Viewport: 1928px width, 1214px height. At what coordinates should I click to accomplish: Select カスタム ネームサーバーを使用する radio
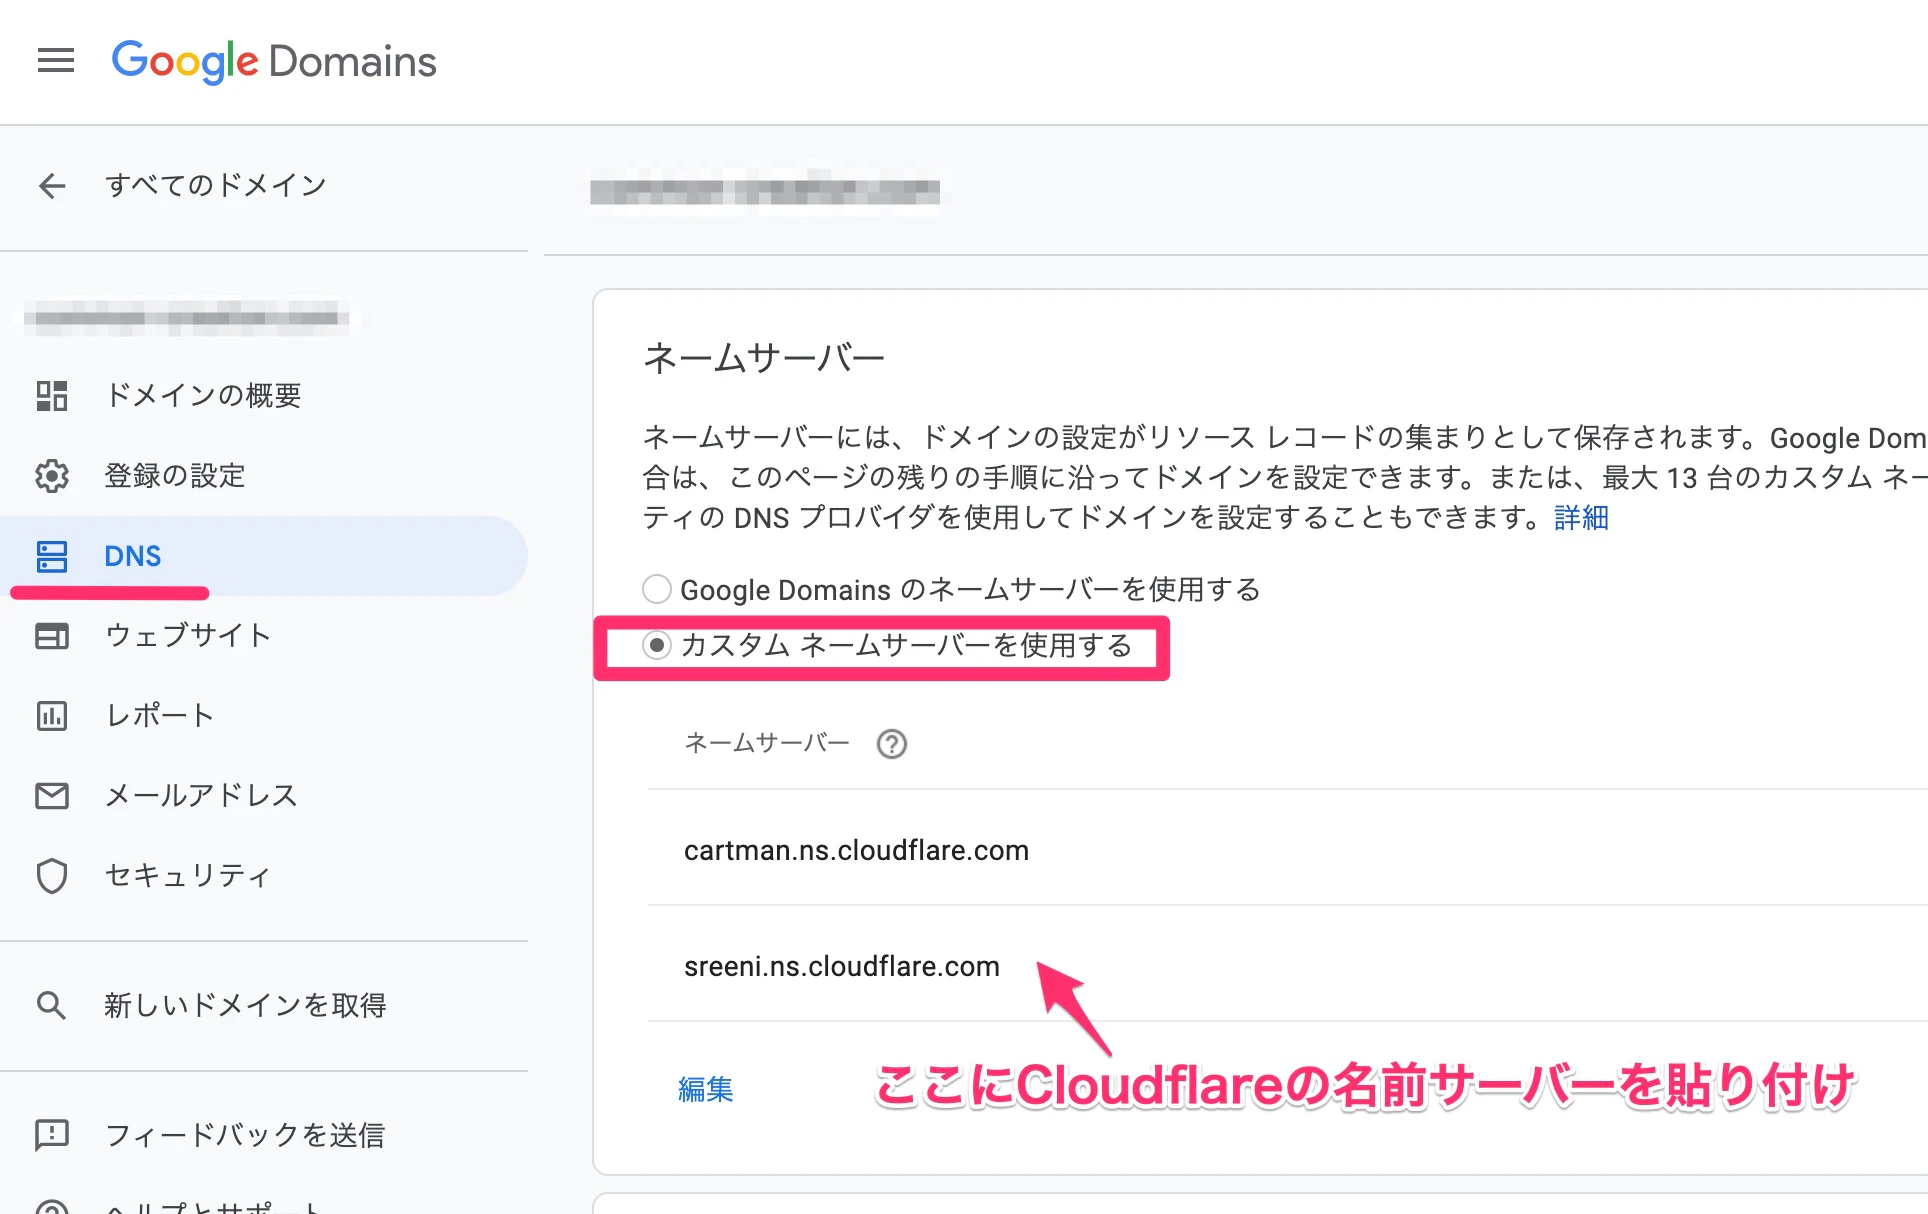click(657, 646)
